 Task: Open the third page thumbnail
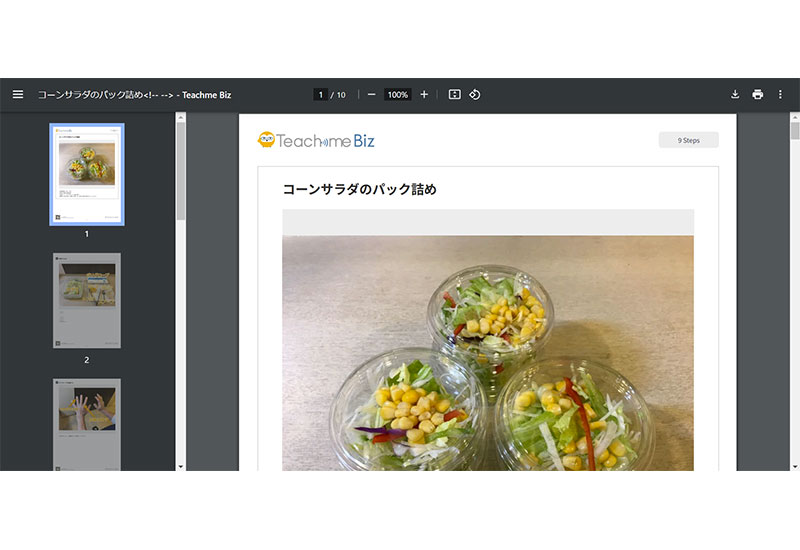pyautogui.click(x=87, y=423)
